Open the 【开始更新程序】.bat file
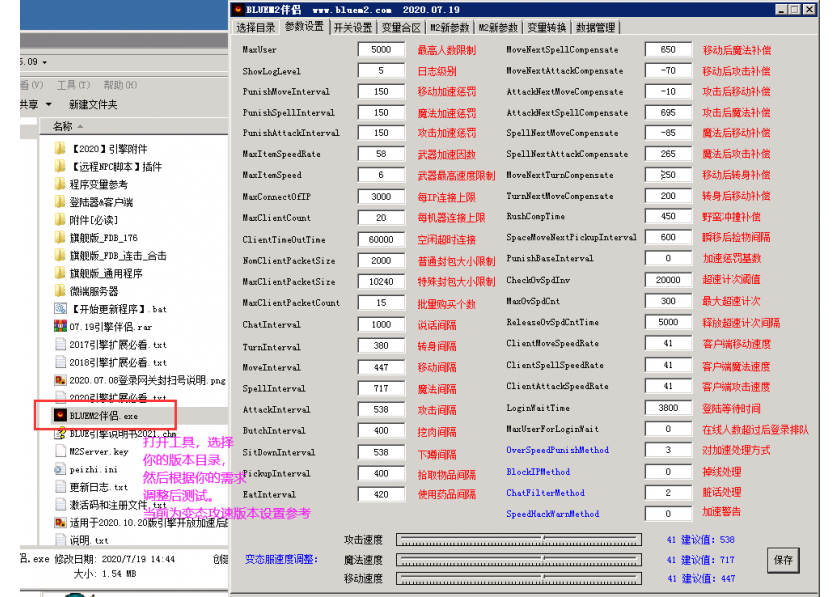 (x=118, y=308)
